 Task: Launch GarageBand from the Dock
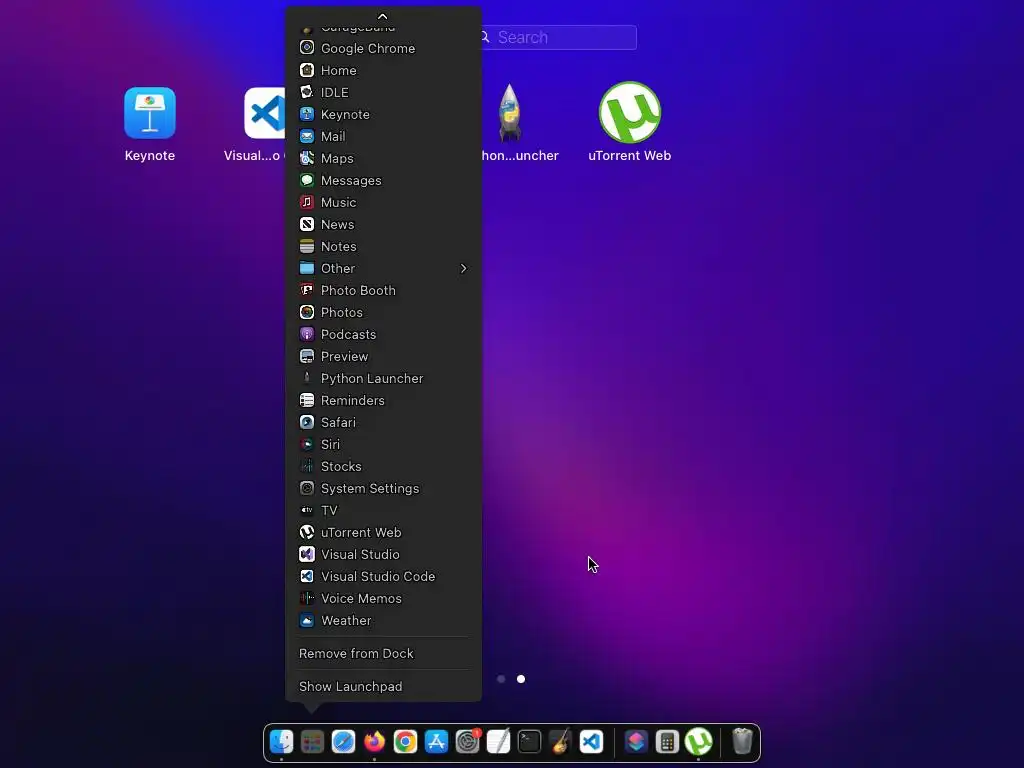click(x=560, y=742)
